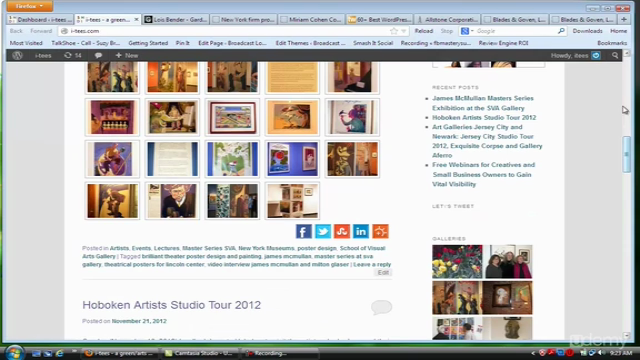640x360 pixels.
Task: Share post on LinkedIn icon
Action: pos(361,231)
